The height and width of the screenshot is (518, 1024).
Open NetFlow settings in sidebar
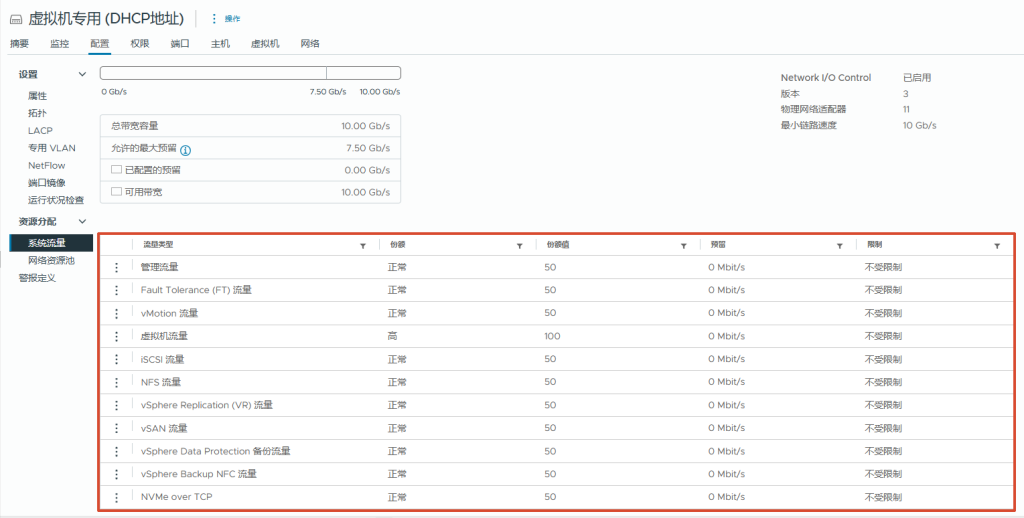click(x=46, y=165)
